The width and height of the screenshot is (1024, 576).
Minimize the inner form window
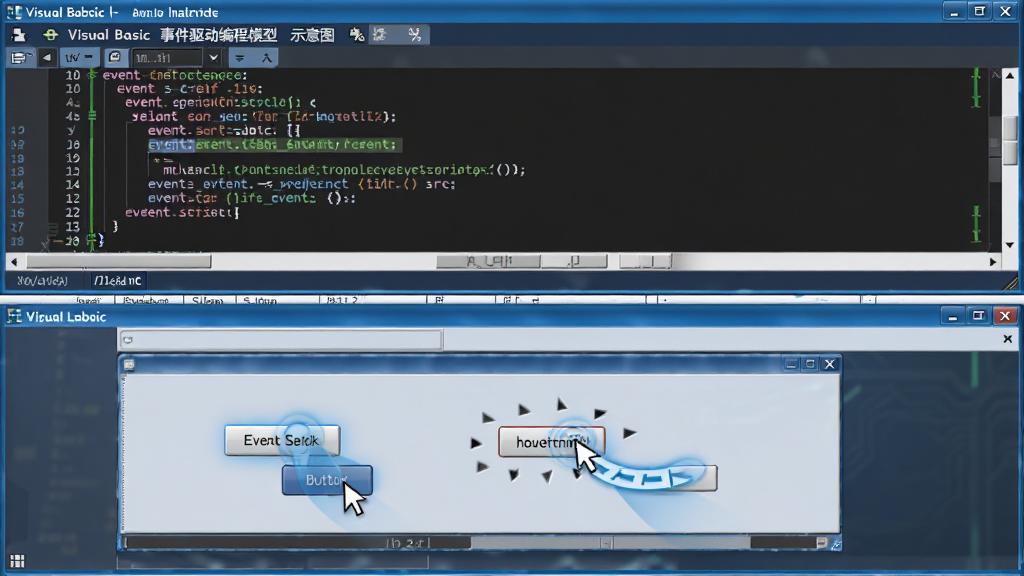pos(791,364)
